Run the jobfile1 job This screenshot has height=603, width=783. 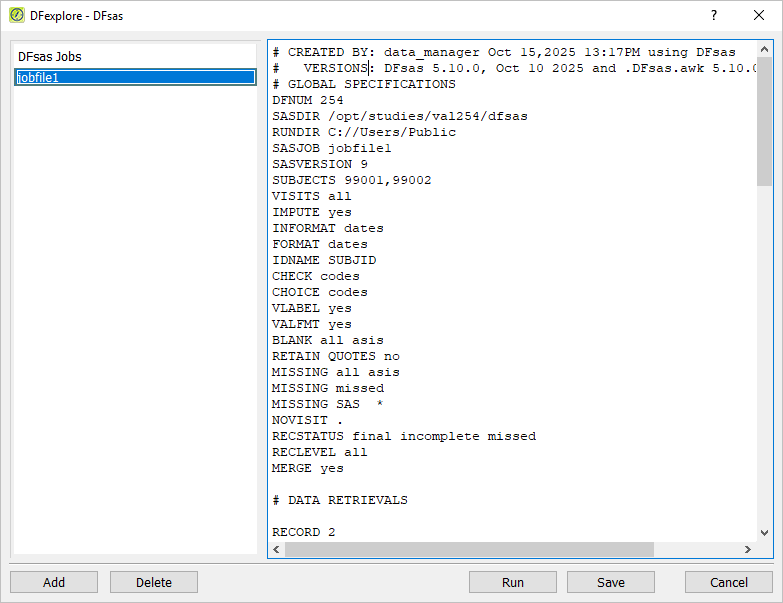(513, 583)
